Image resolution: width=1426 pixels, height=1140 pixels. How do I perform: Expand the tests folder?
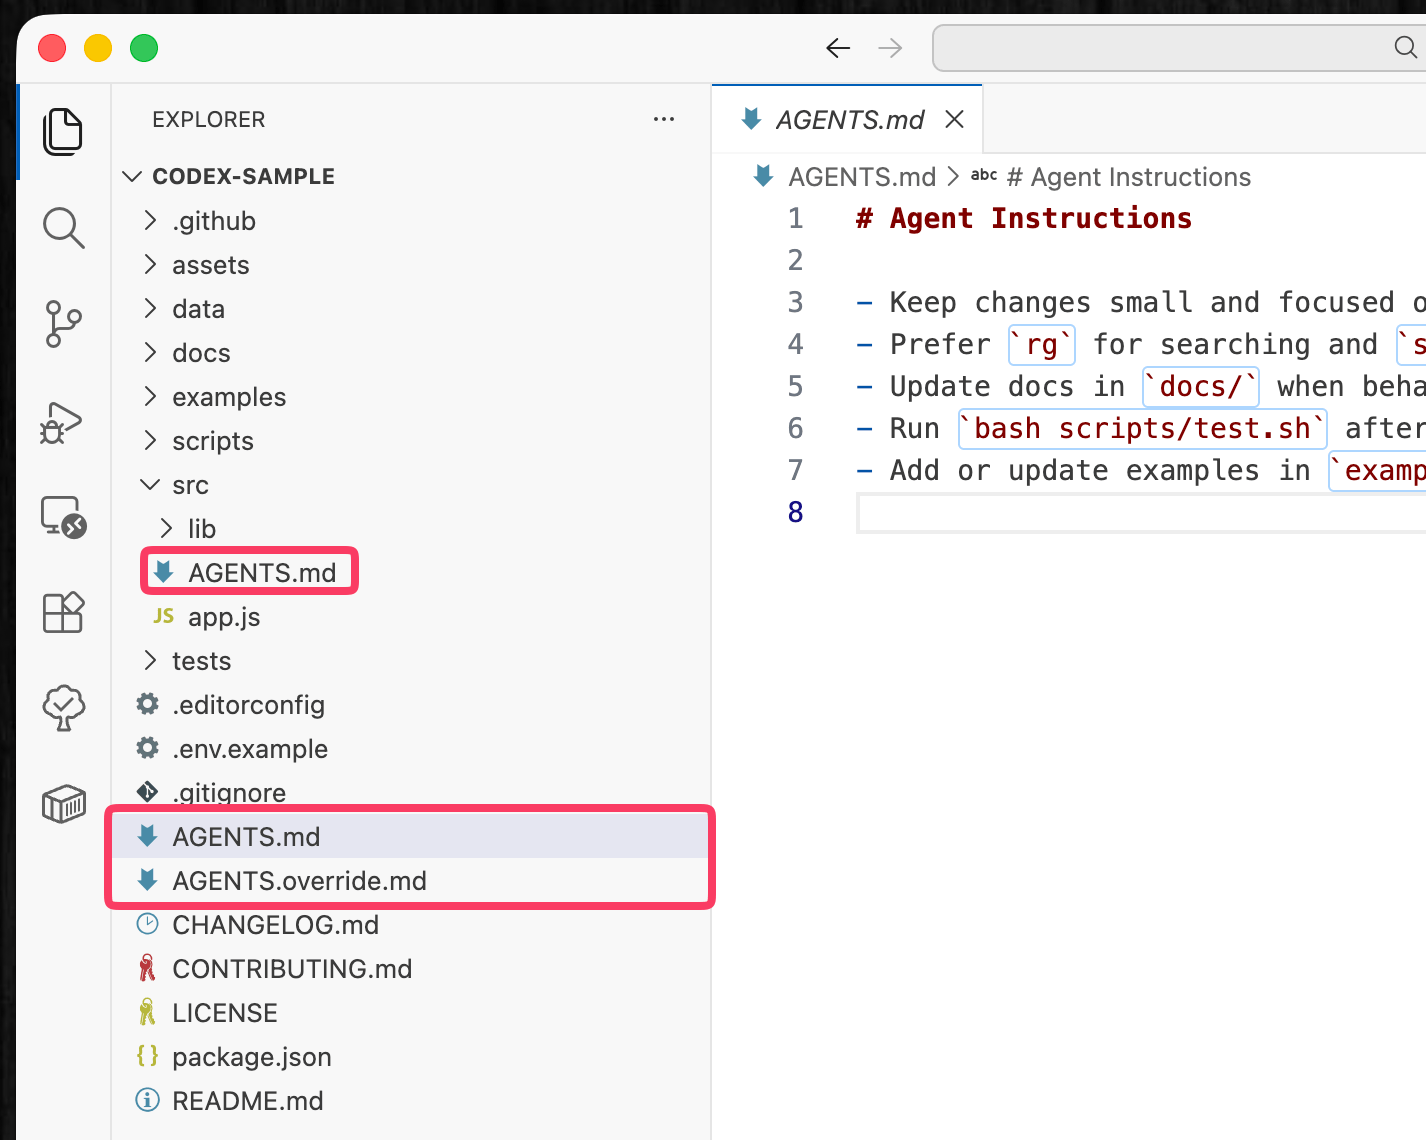[x=201, y=661]
